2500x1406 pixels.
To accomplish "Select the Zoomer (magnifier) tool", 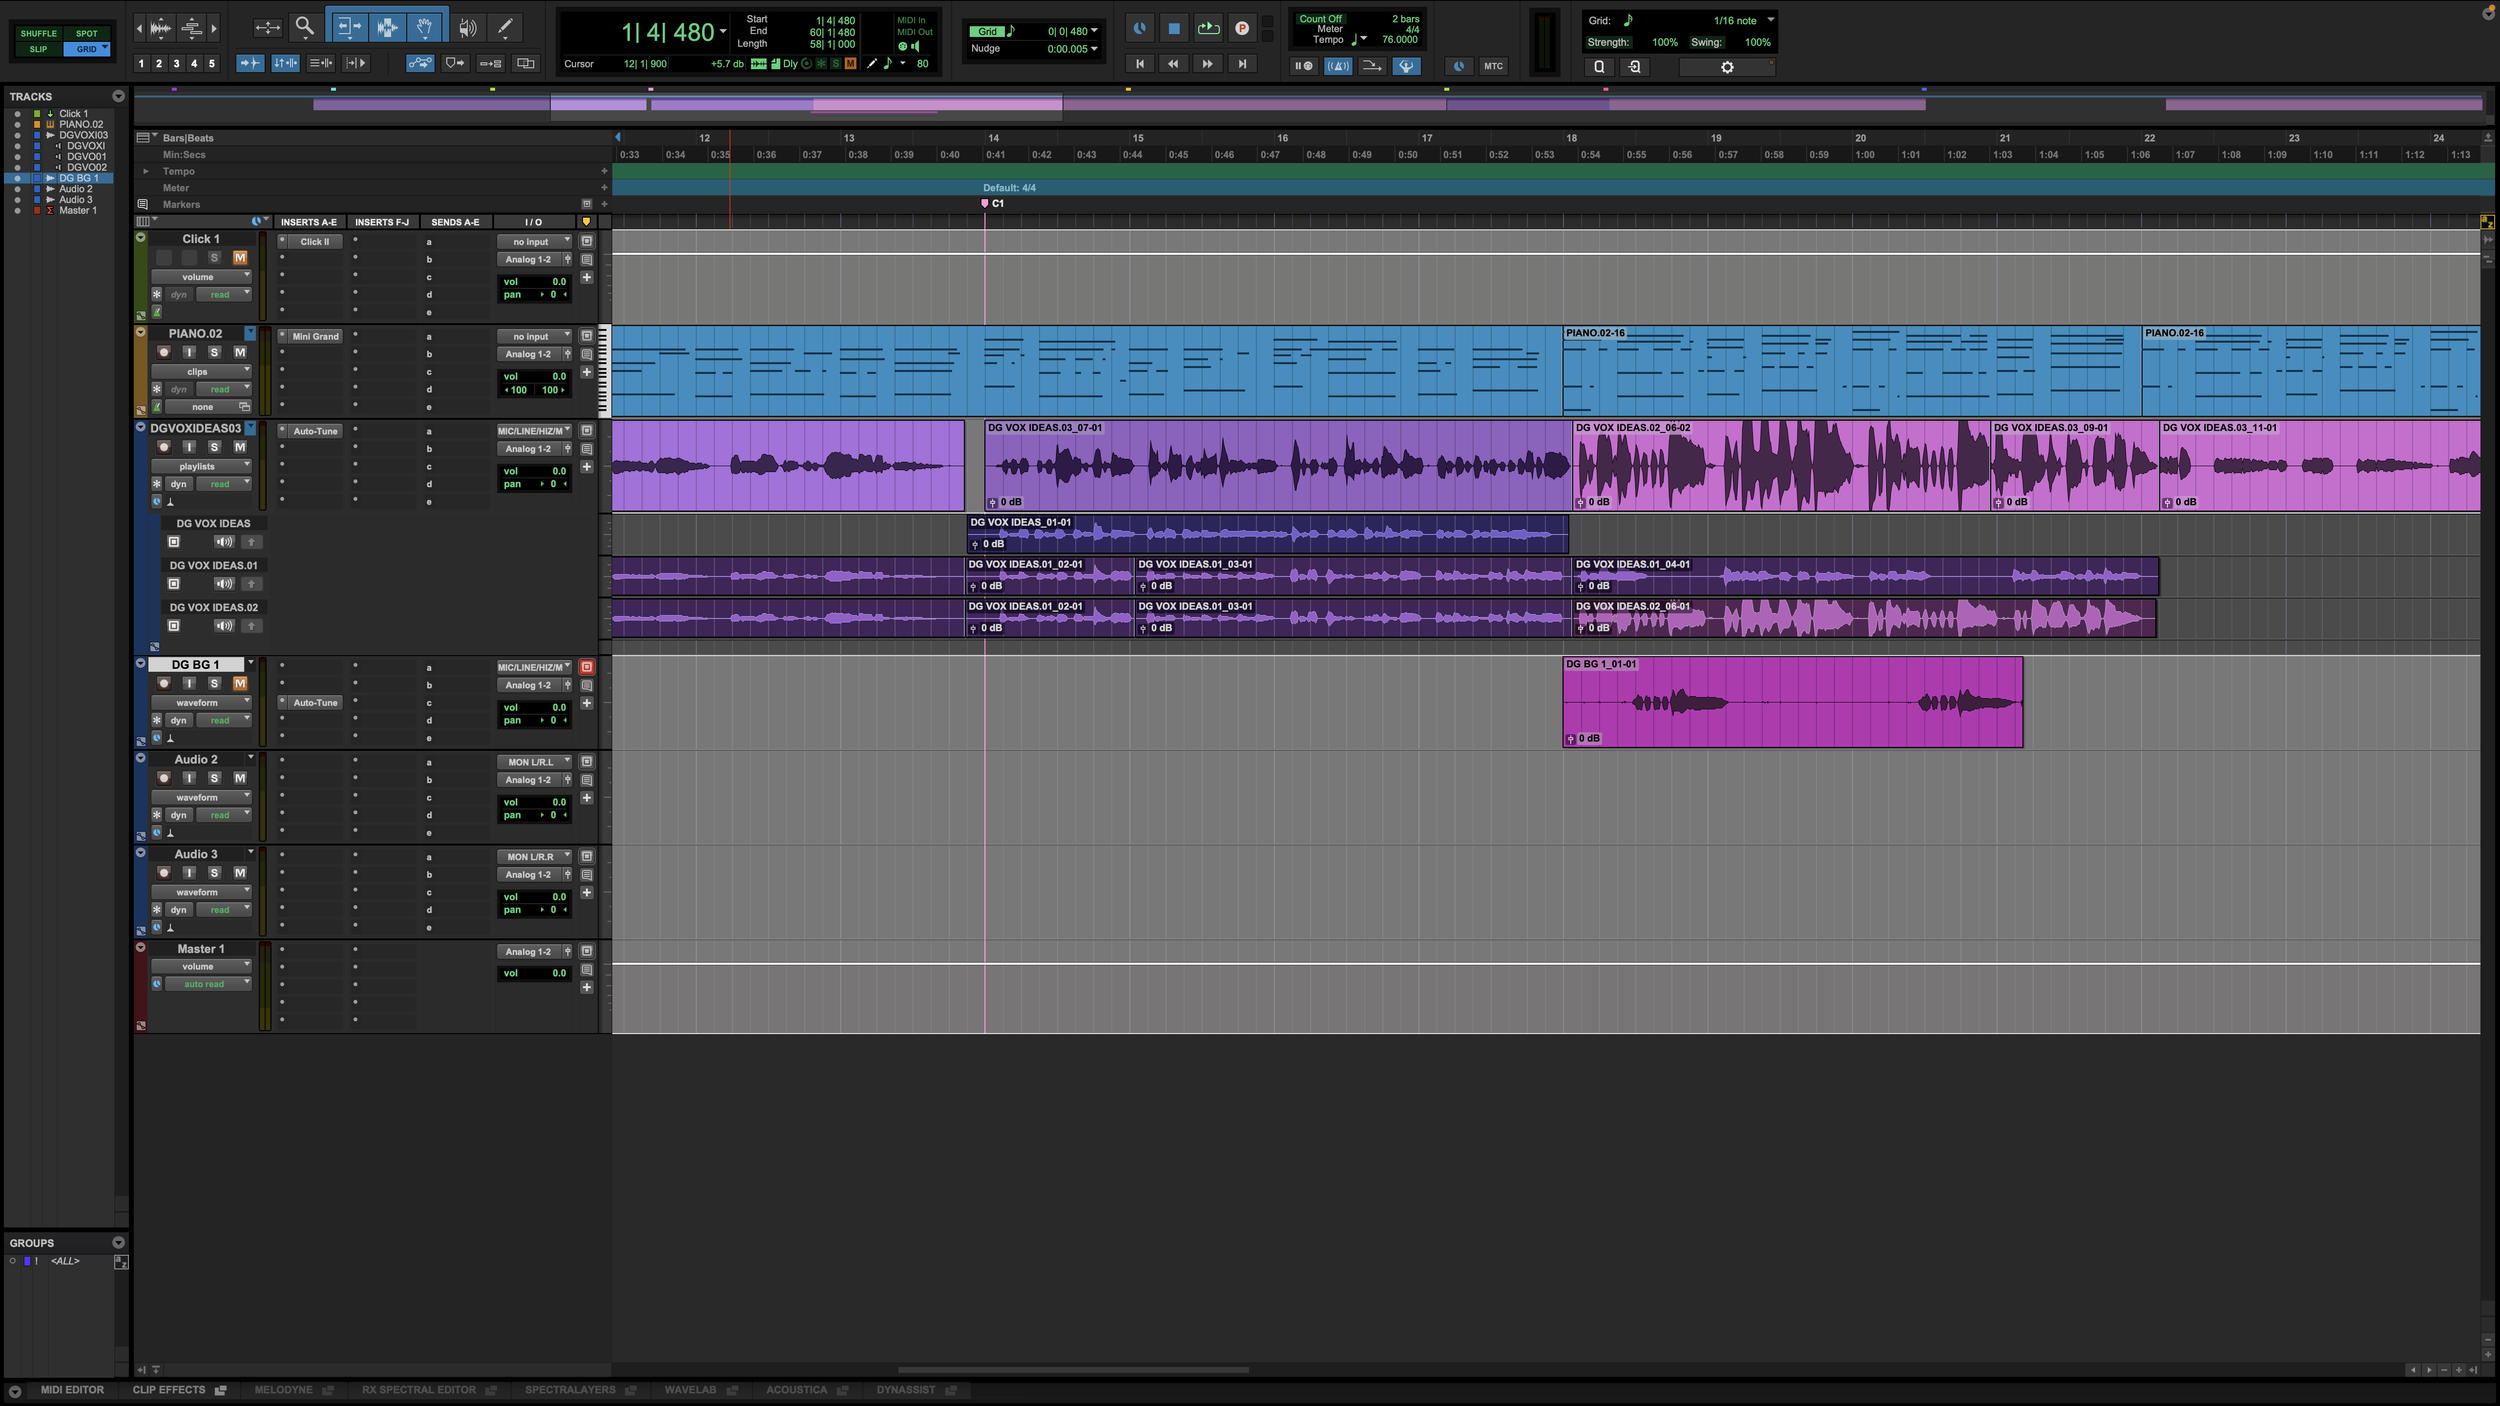I will tap(305, 27).
